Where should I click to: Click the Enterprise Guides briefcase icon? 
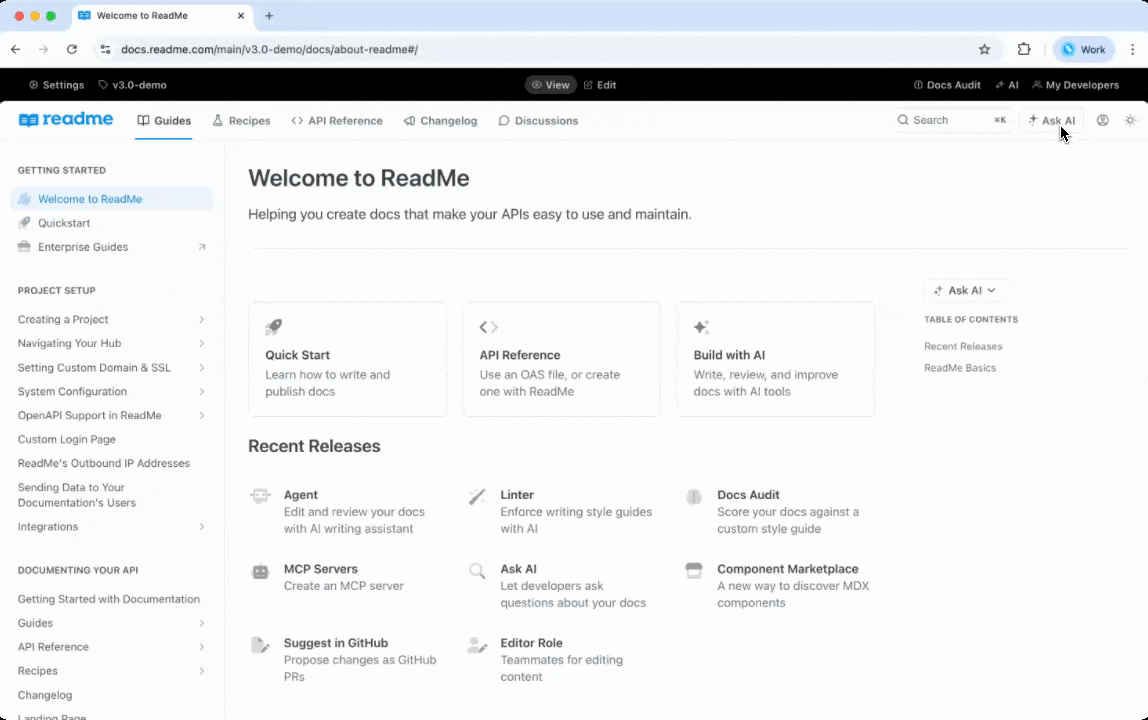(24, 247)
